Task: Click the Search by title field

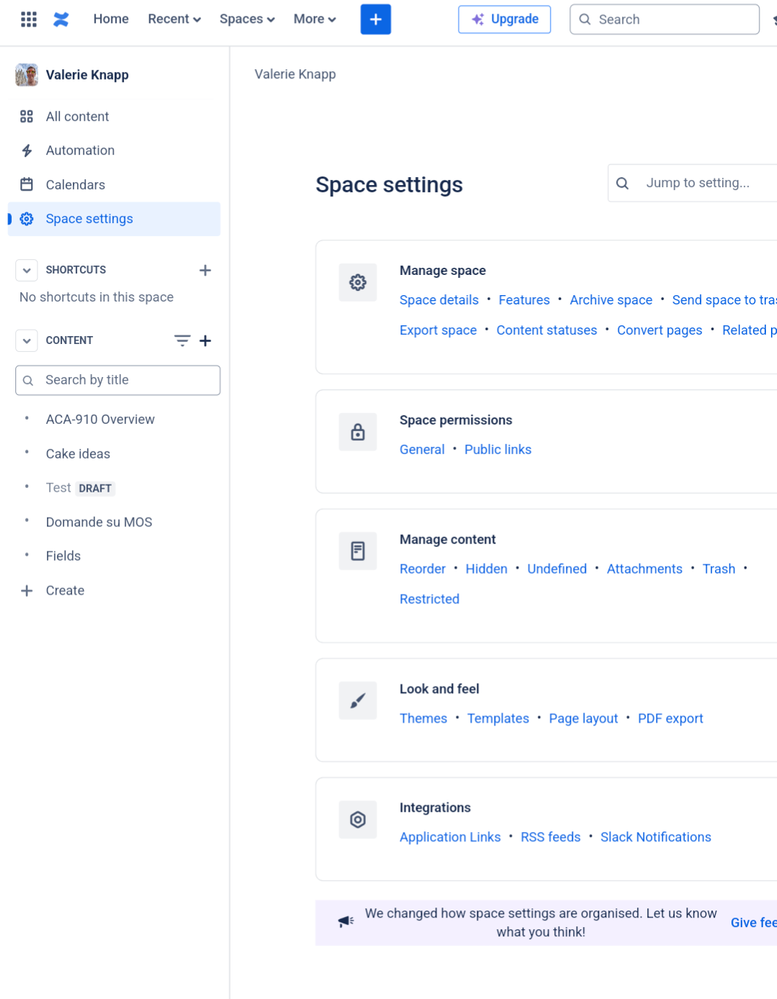Action: point(117,380)
